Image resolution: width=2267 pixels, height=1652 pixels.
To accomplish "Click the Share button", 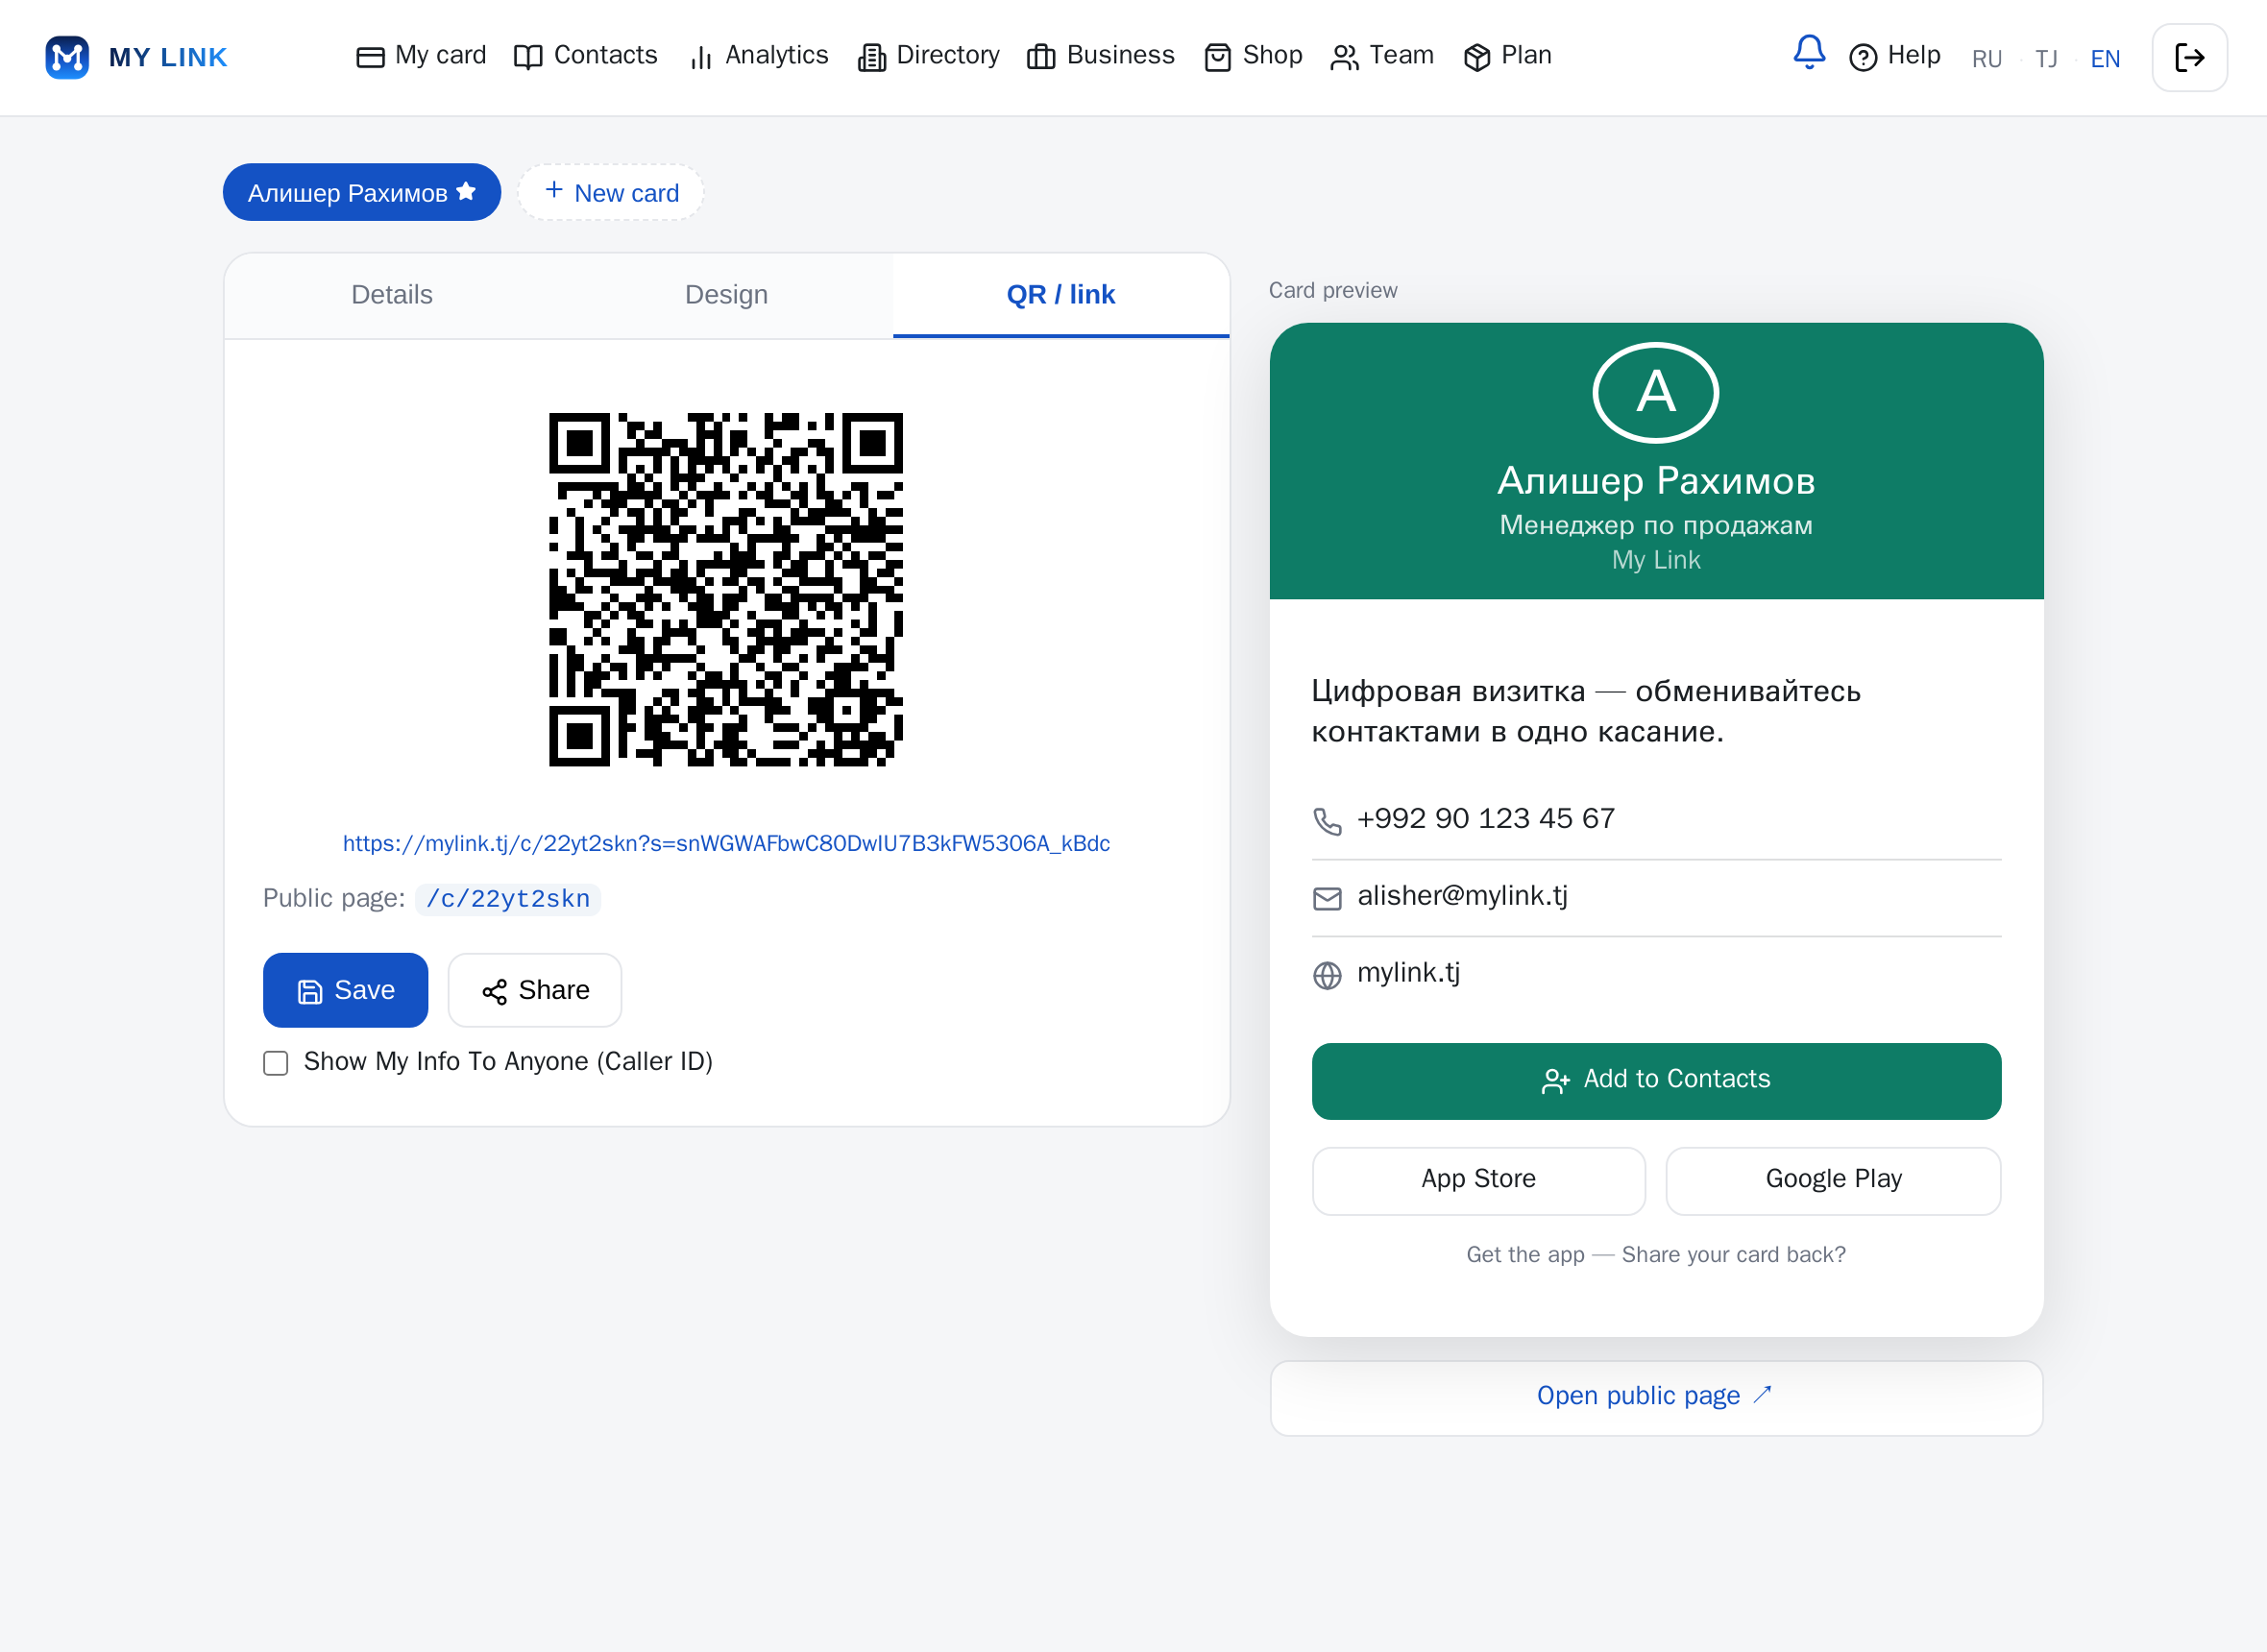I will (x=535, y=990).
